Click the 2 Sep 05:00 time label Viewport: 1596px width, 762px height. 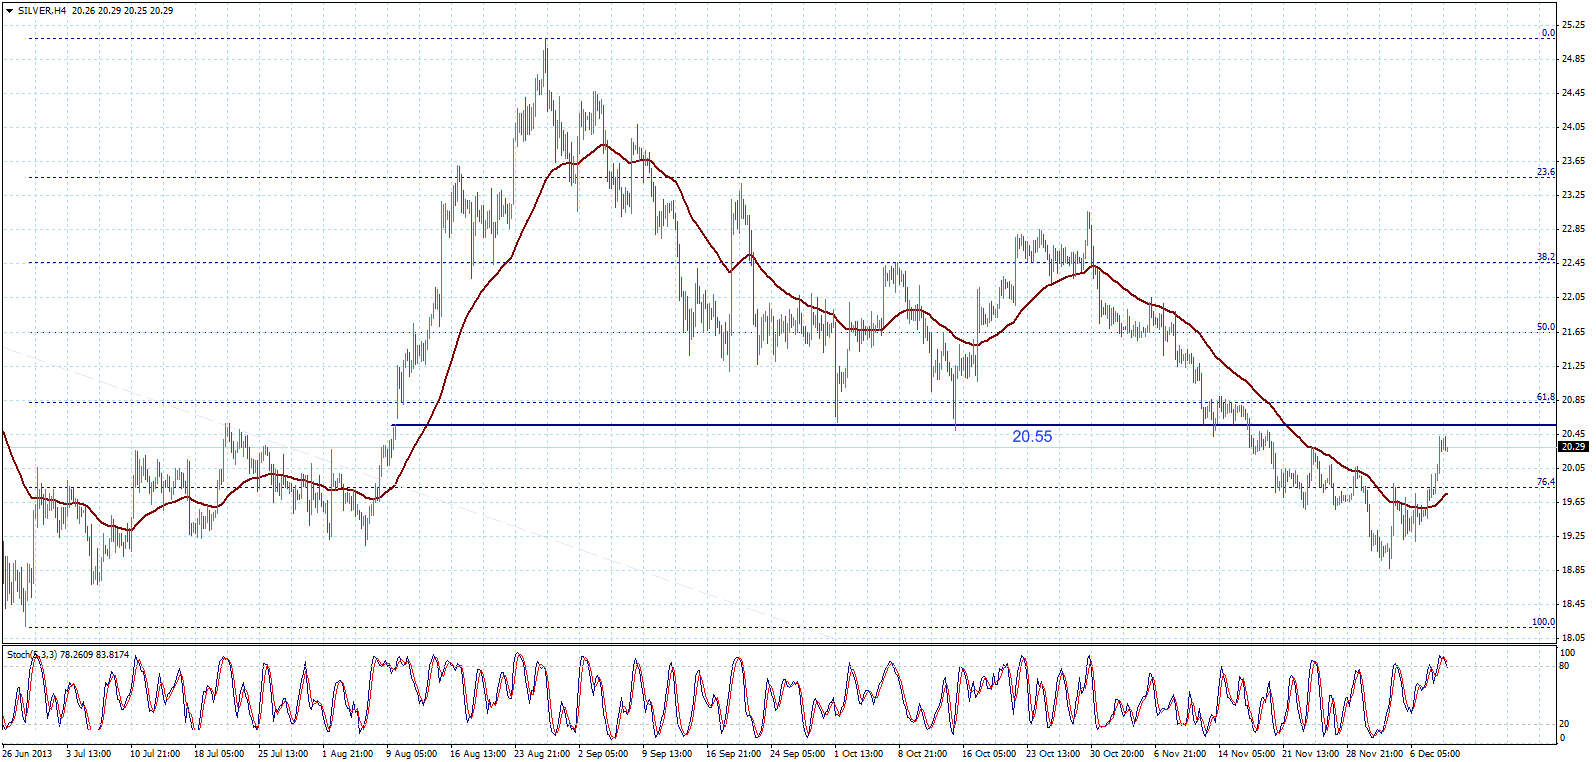pos(603,754)
